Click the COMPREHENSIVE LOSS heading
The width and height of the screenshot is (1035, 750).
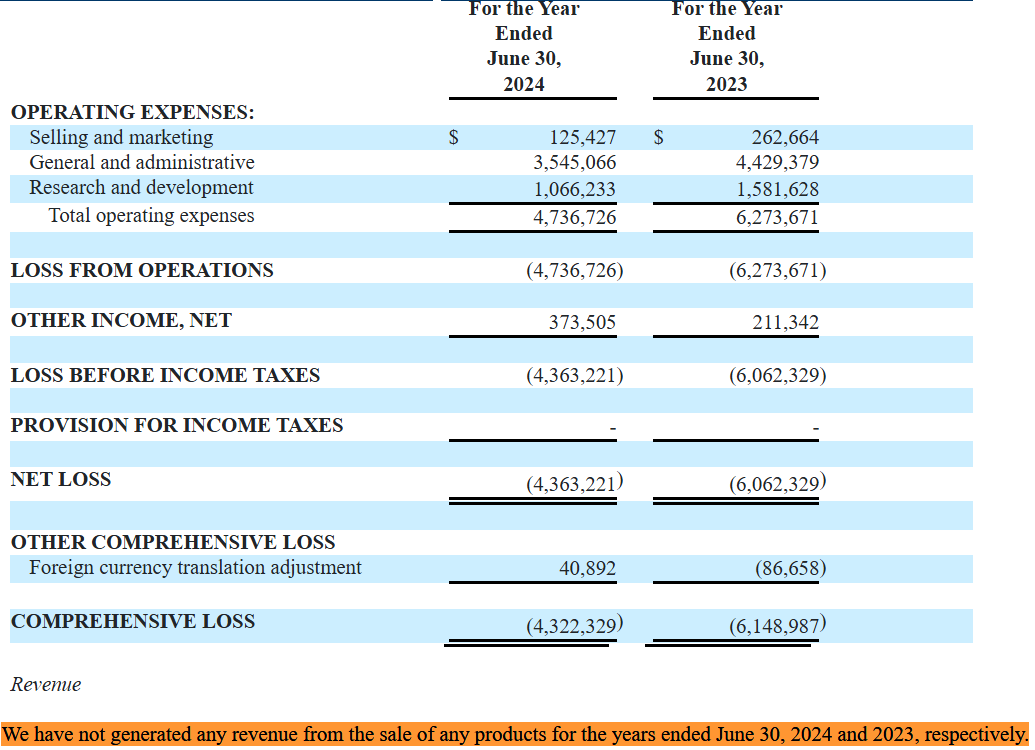[x=133, y=621]
